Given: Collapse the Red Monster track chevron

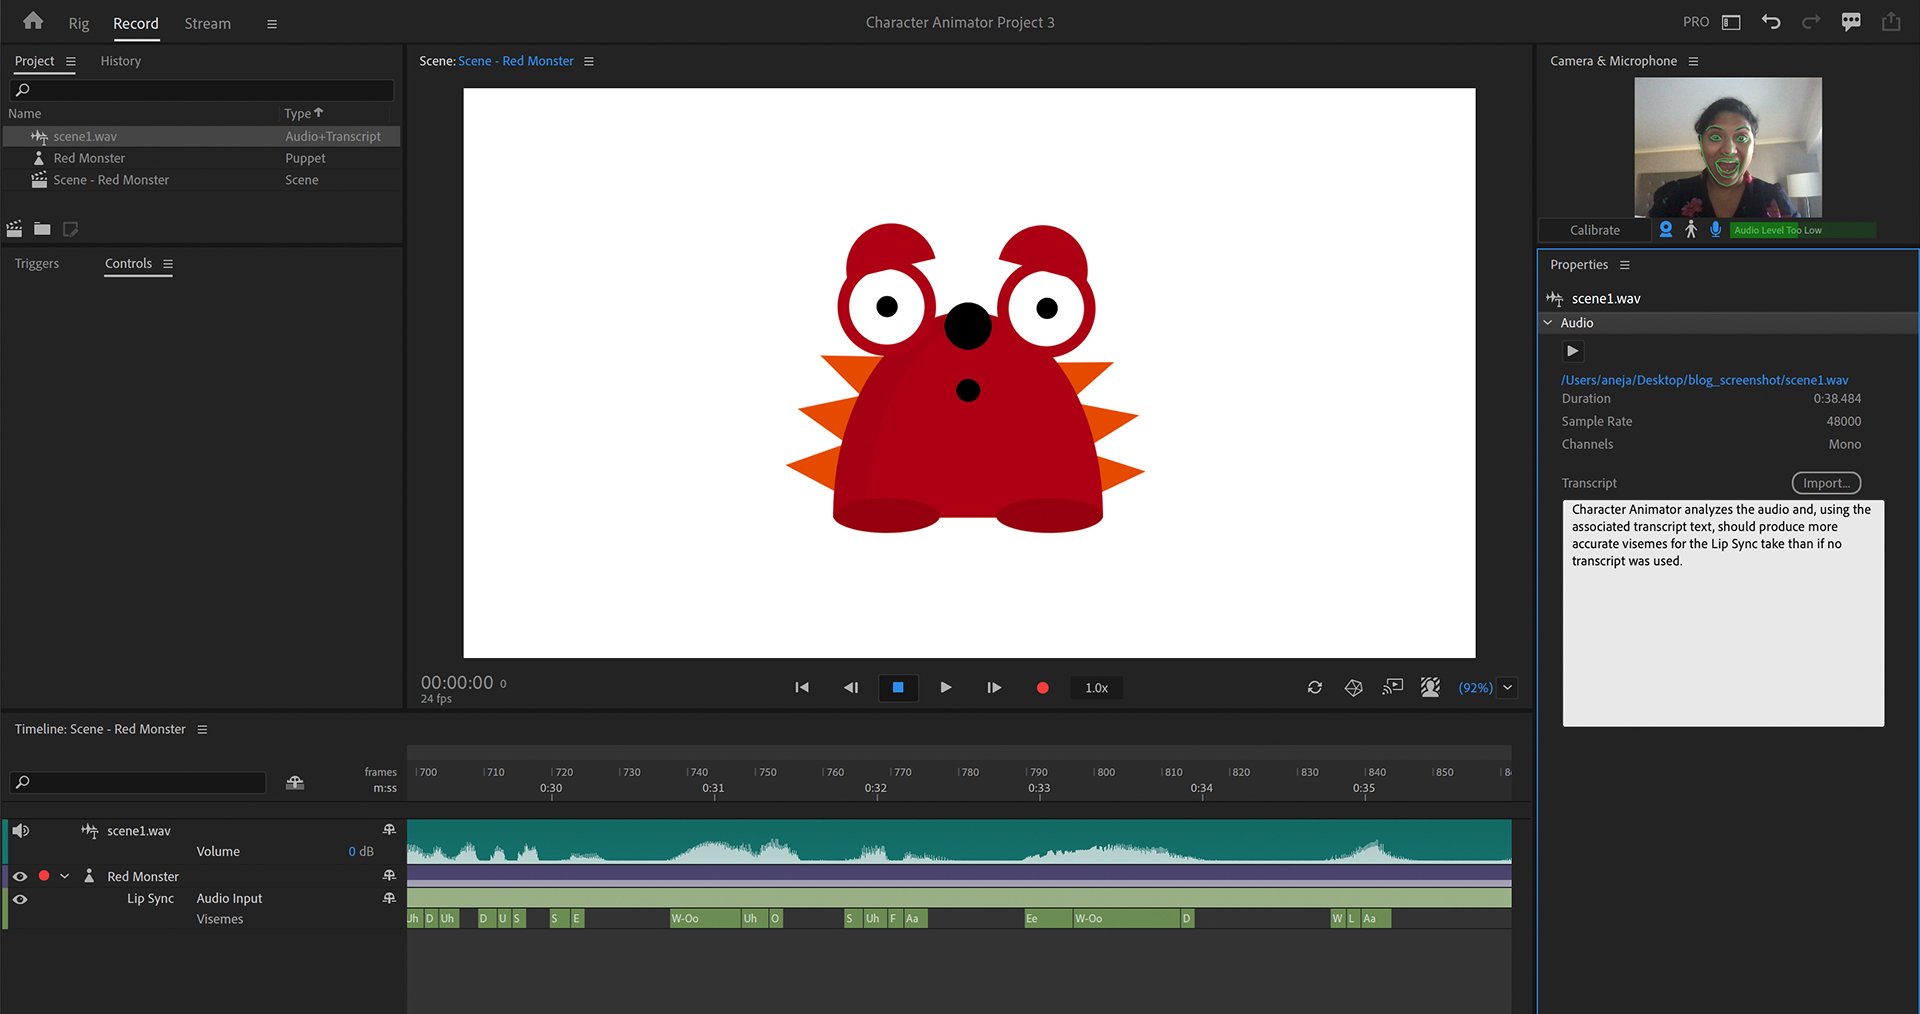Looking at the screenshot, I should tap(65, 876).
